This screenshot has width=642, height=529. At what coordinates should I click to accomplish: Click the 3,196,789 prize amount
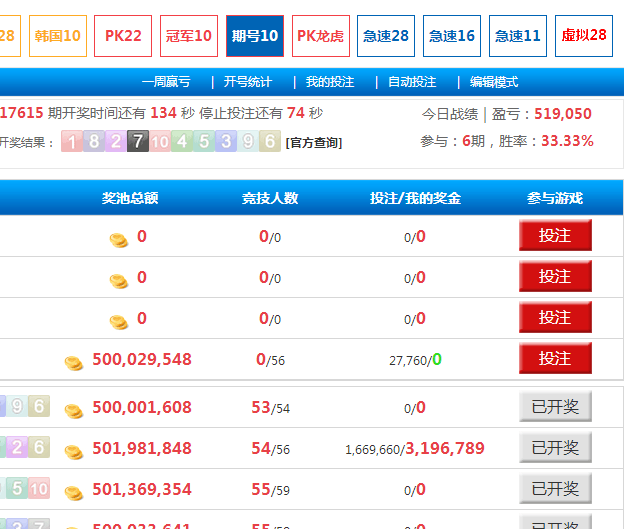click(445, 448)
